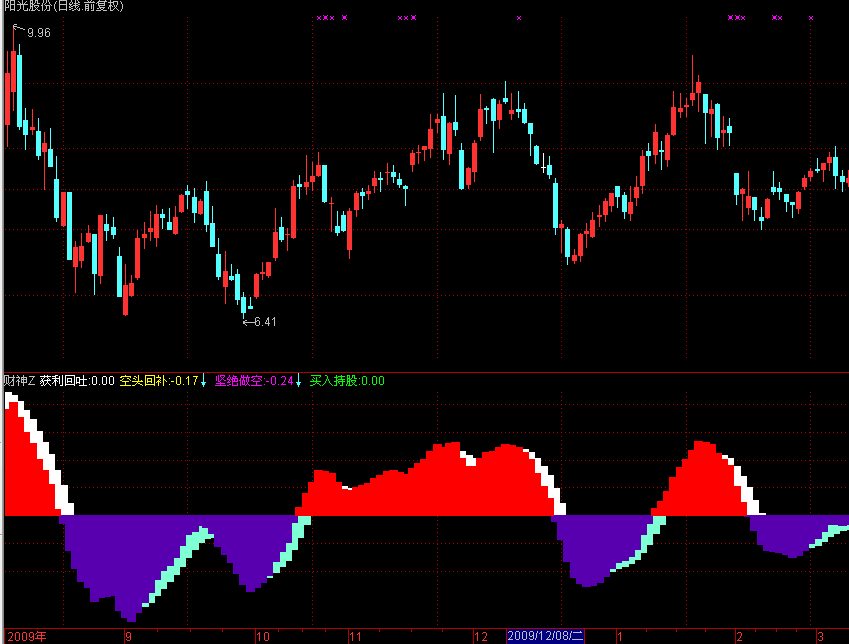Click the magenta 坚绝做空 indicator label
Screen dimensions: 849x644
254,380
